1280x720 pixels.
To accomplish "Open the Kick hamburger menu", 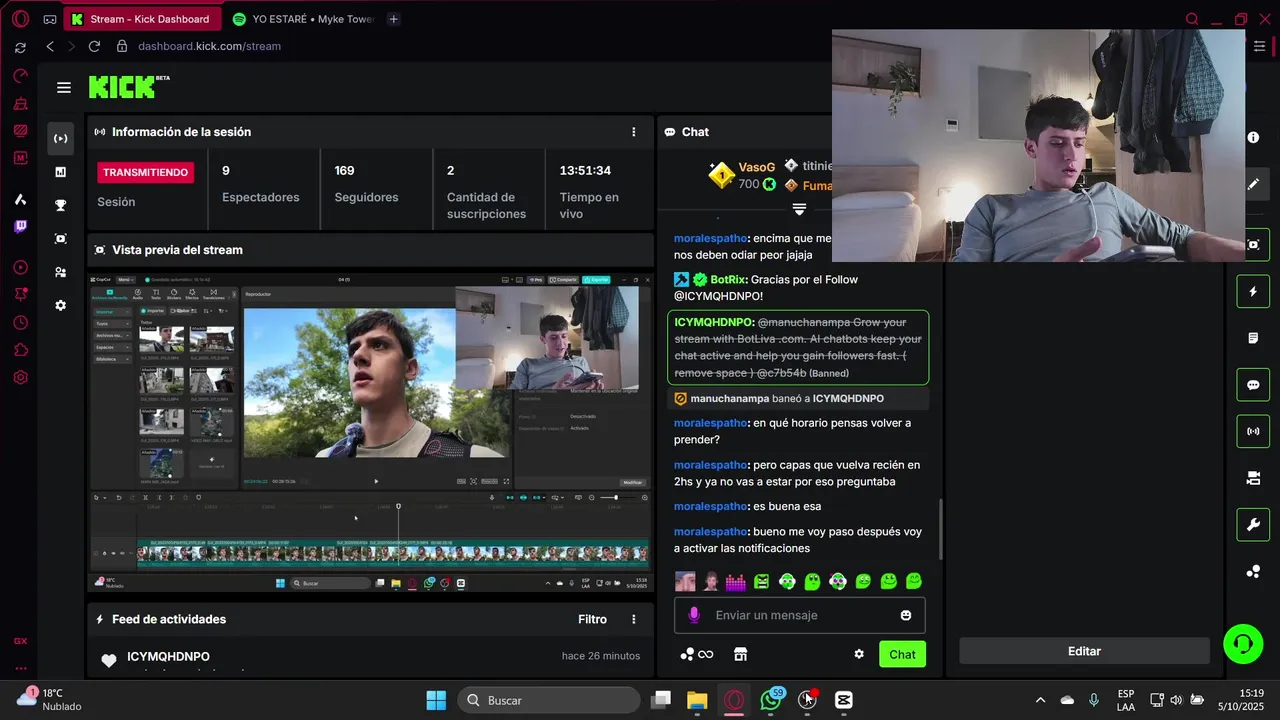I will pos(64,88).
